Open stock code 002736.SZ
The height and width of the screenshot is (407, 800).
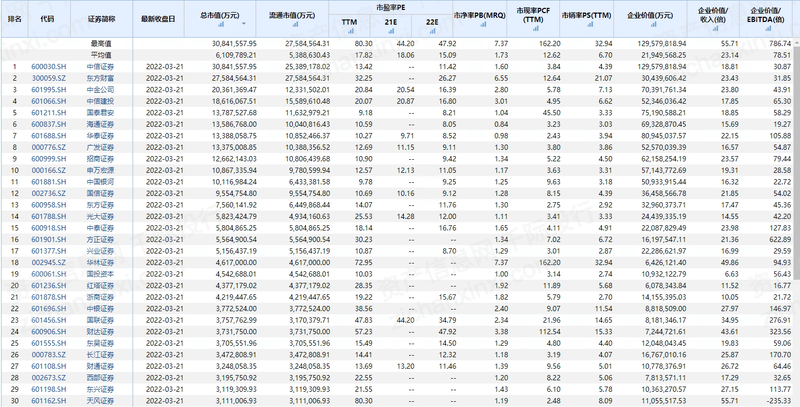click(48, 193)
